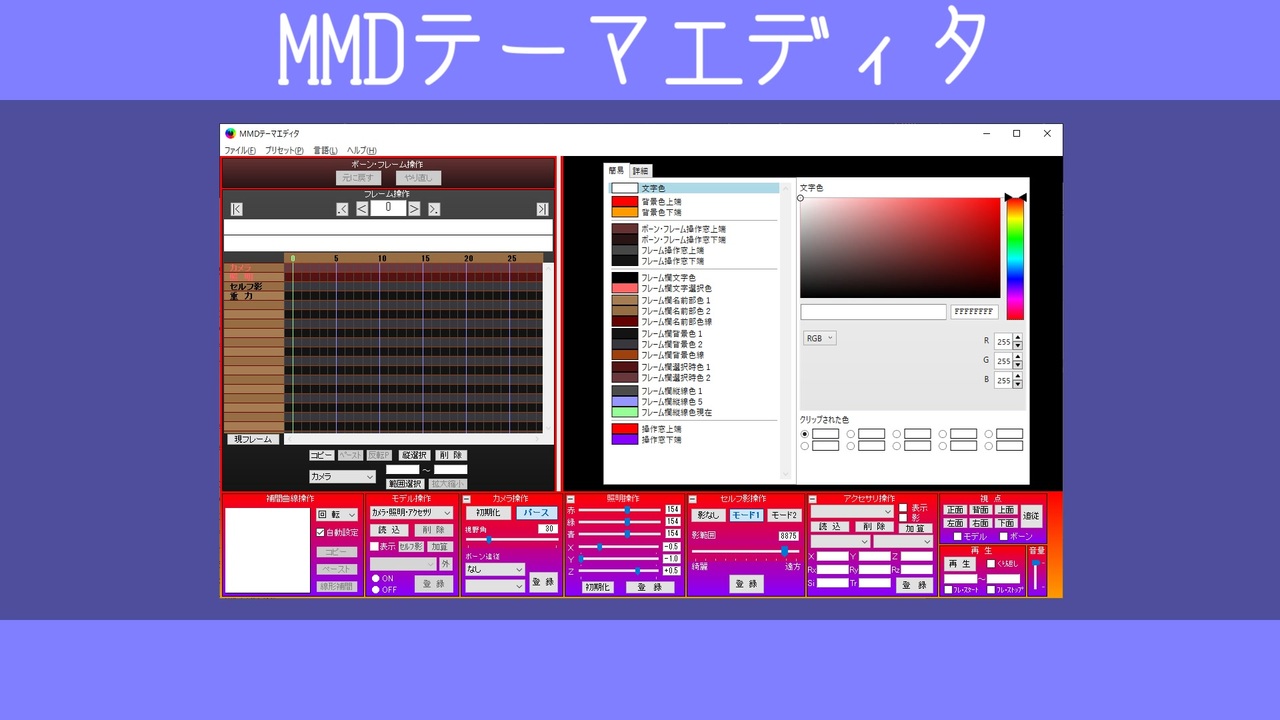The image size is (1280, 720).
Task: Click the hex color FFFFFFFF field
Action: (974, 312)
